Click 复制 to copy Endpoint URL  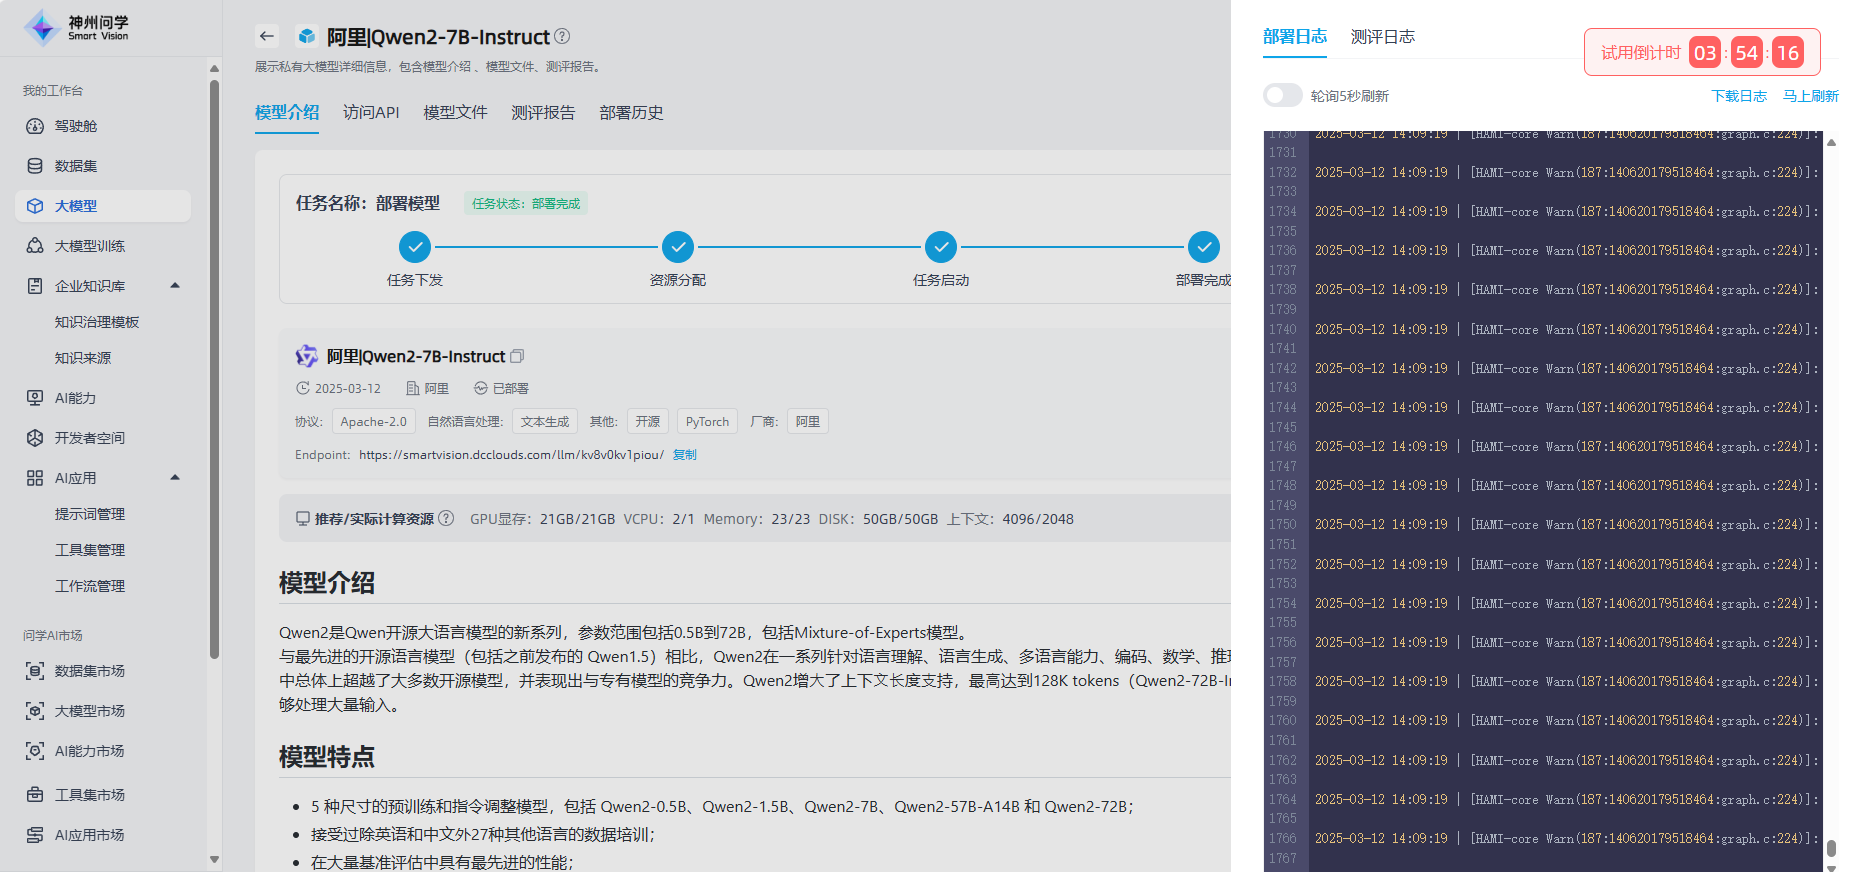[x=685, y=455]
